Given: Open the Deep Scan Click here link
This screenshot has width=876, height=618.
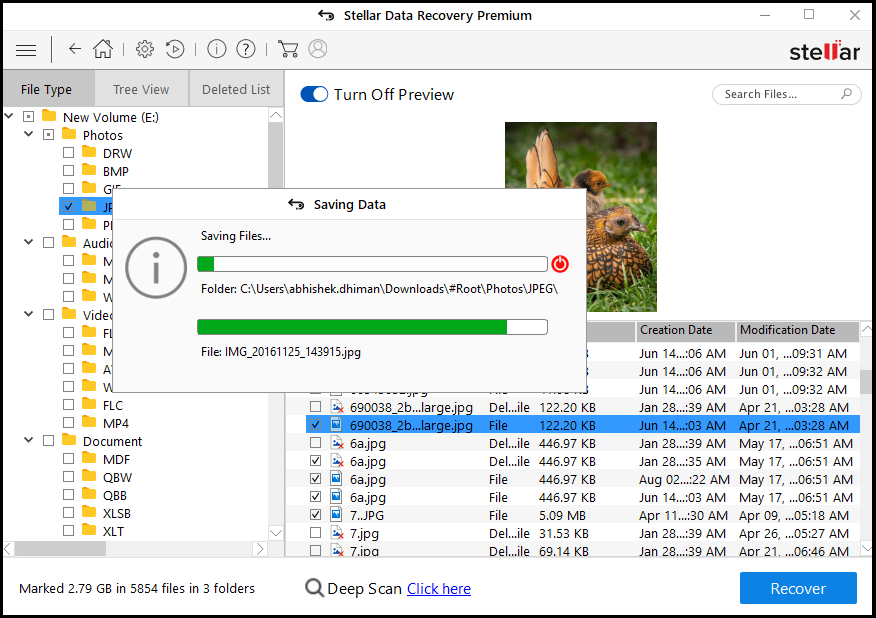Looking at the screenshot, I should pyautogui.click(x=439, y=588).
